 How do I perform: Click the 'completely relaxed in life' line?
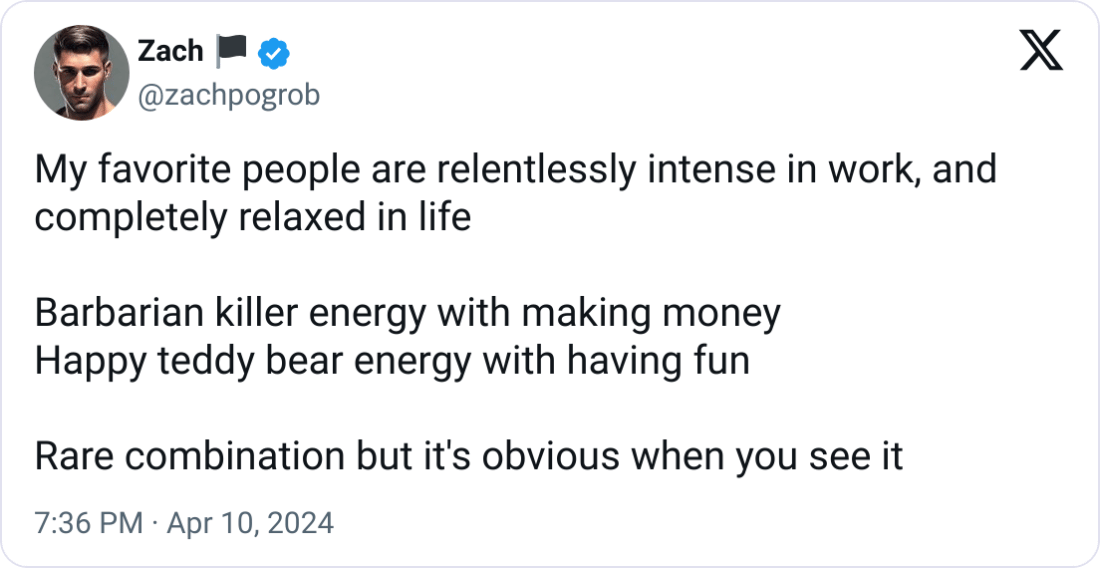253,217
